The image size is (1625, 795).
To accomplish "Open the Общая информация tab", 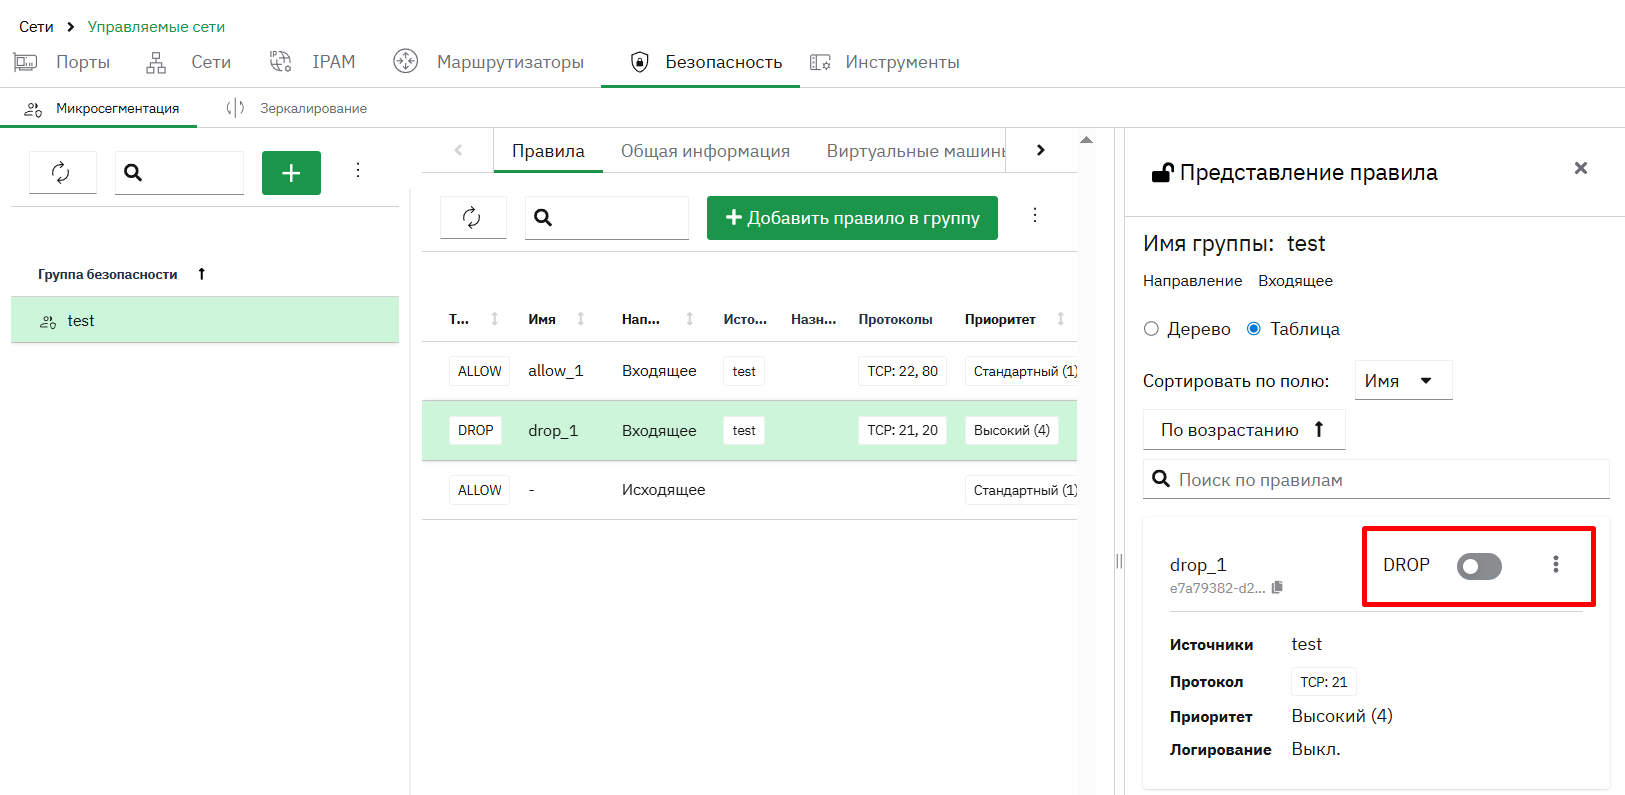I will pos(705,151).
